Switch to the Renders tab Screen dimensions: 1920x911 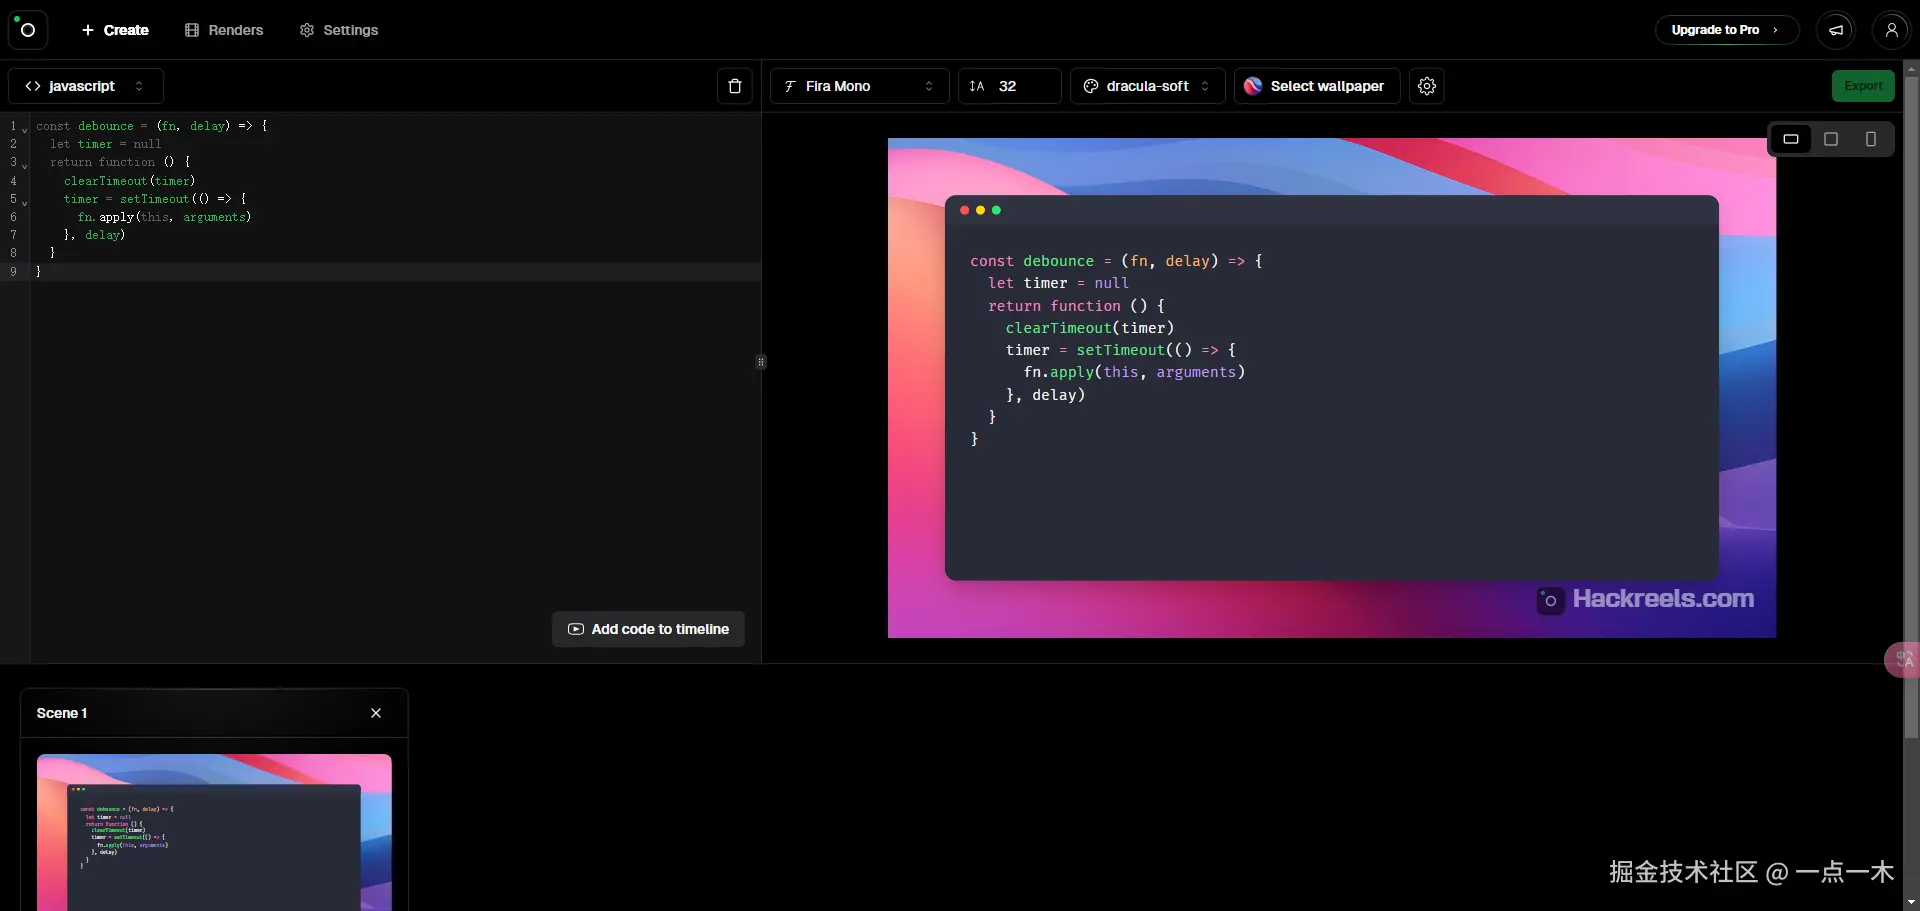[x=224, y=30]
